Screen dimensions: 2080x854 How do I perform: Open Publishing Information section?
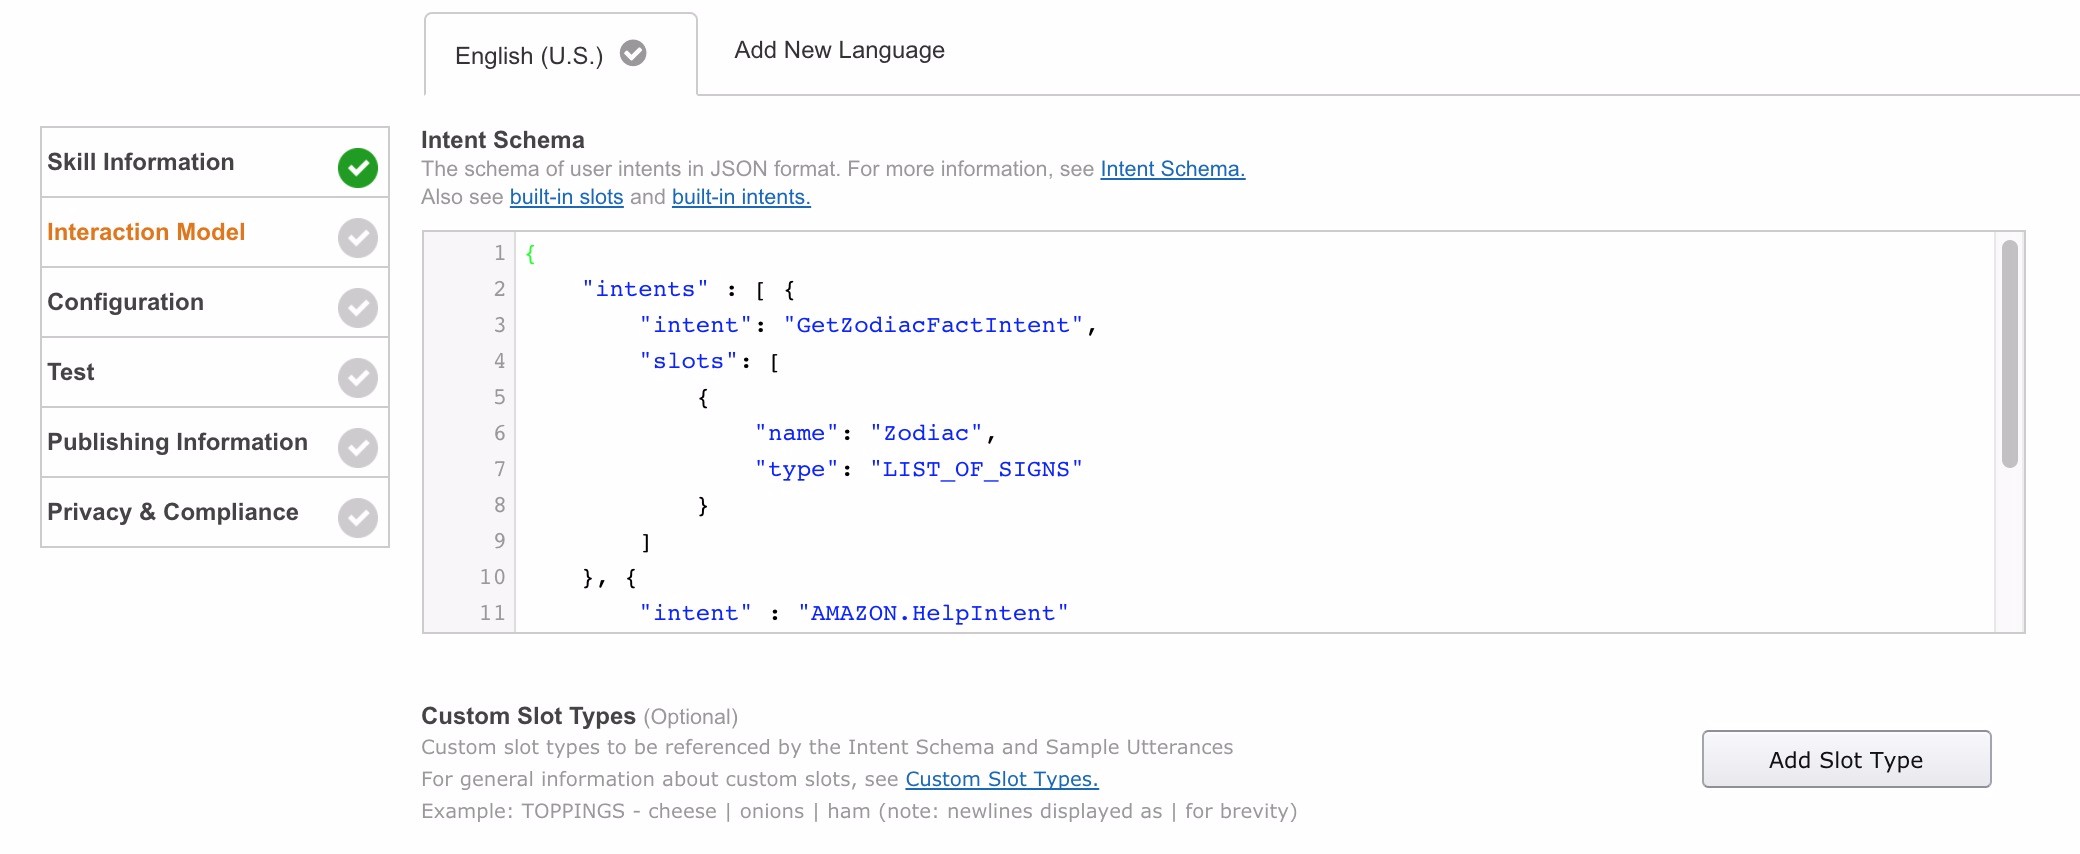click(x=215, y=442)
